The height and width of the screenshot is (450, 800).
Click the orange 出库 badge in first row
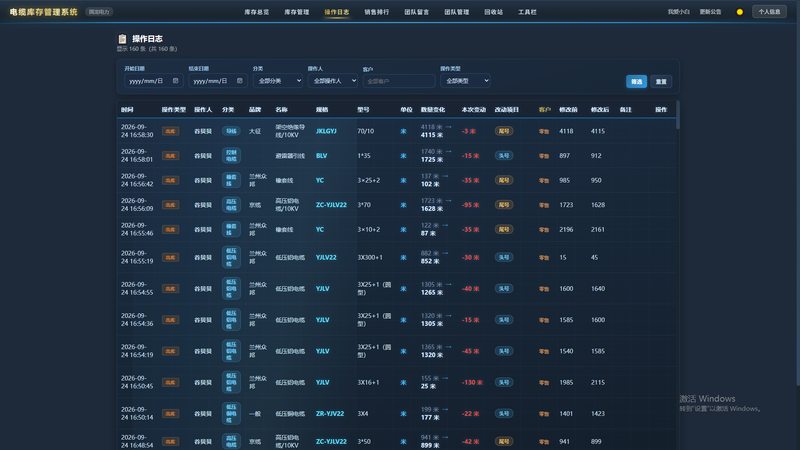170,131
